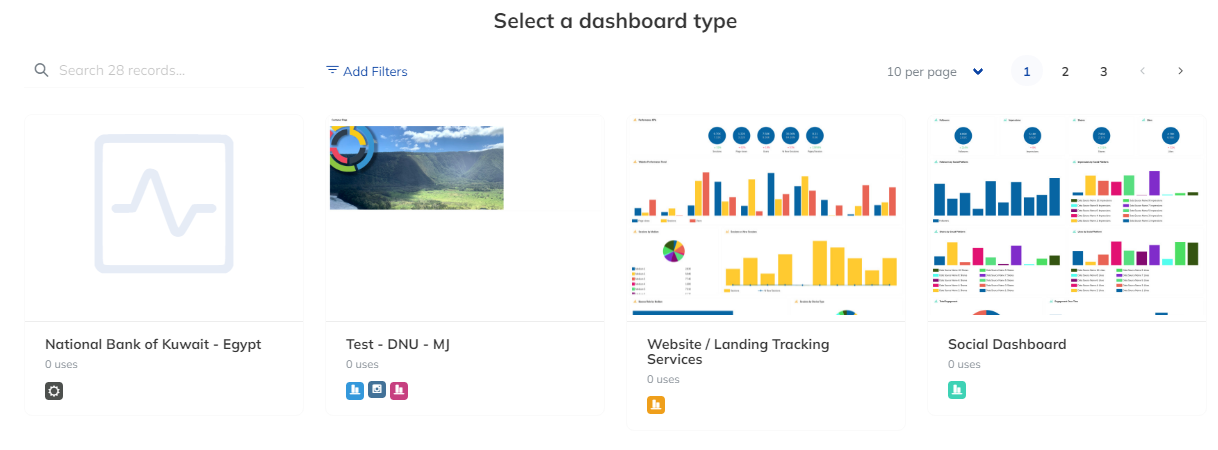Click the dark gear icon under National Bank card
Screen dimensions: 1218x450
54,391
